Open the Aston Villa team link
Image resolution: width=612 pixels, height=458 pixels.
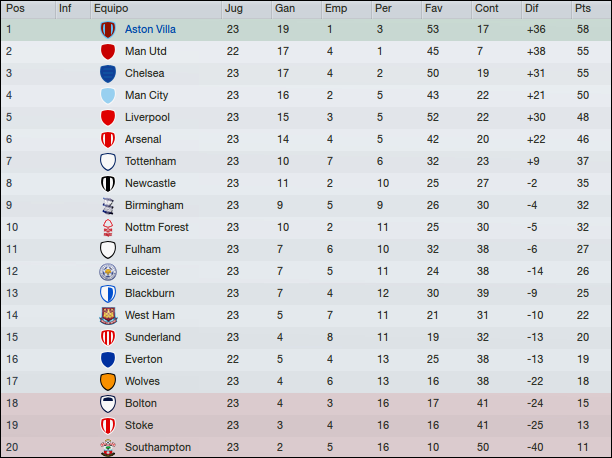pyautogui.click(x=150, y=29)
